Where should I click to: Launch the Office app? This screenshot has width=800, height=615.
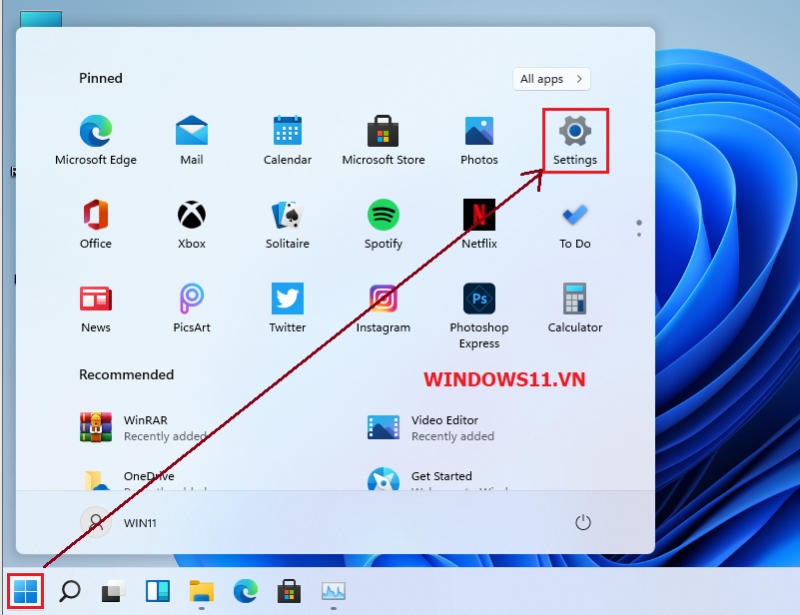[x=95, y=224]
